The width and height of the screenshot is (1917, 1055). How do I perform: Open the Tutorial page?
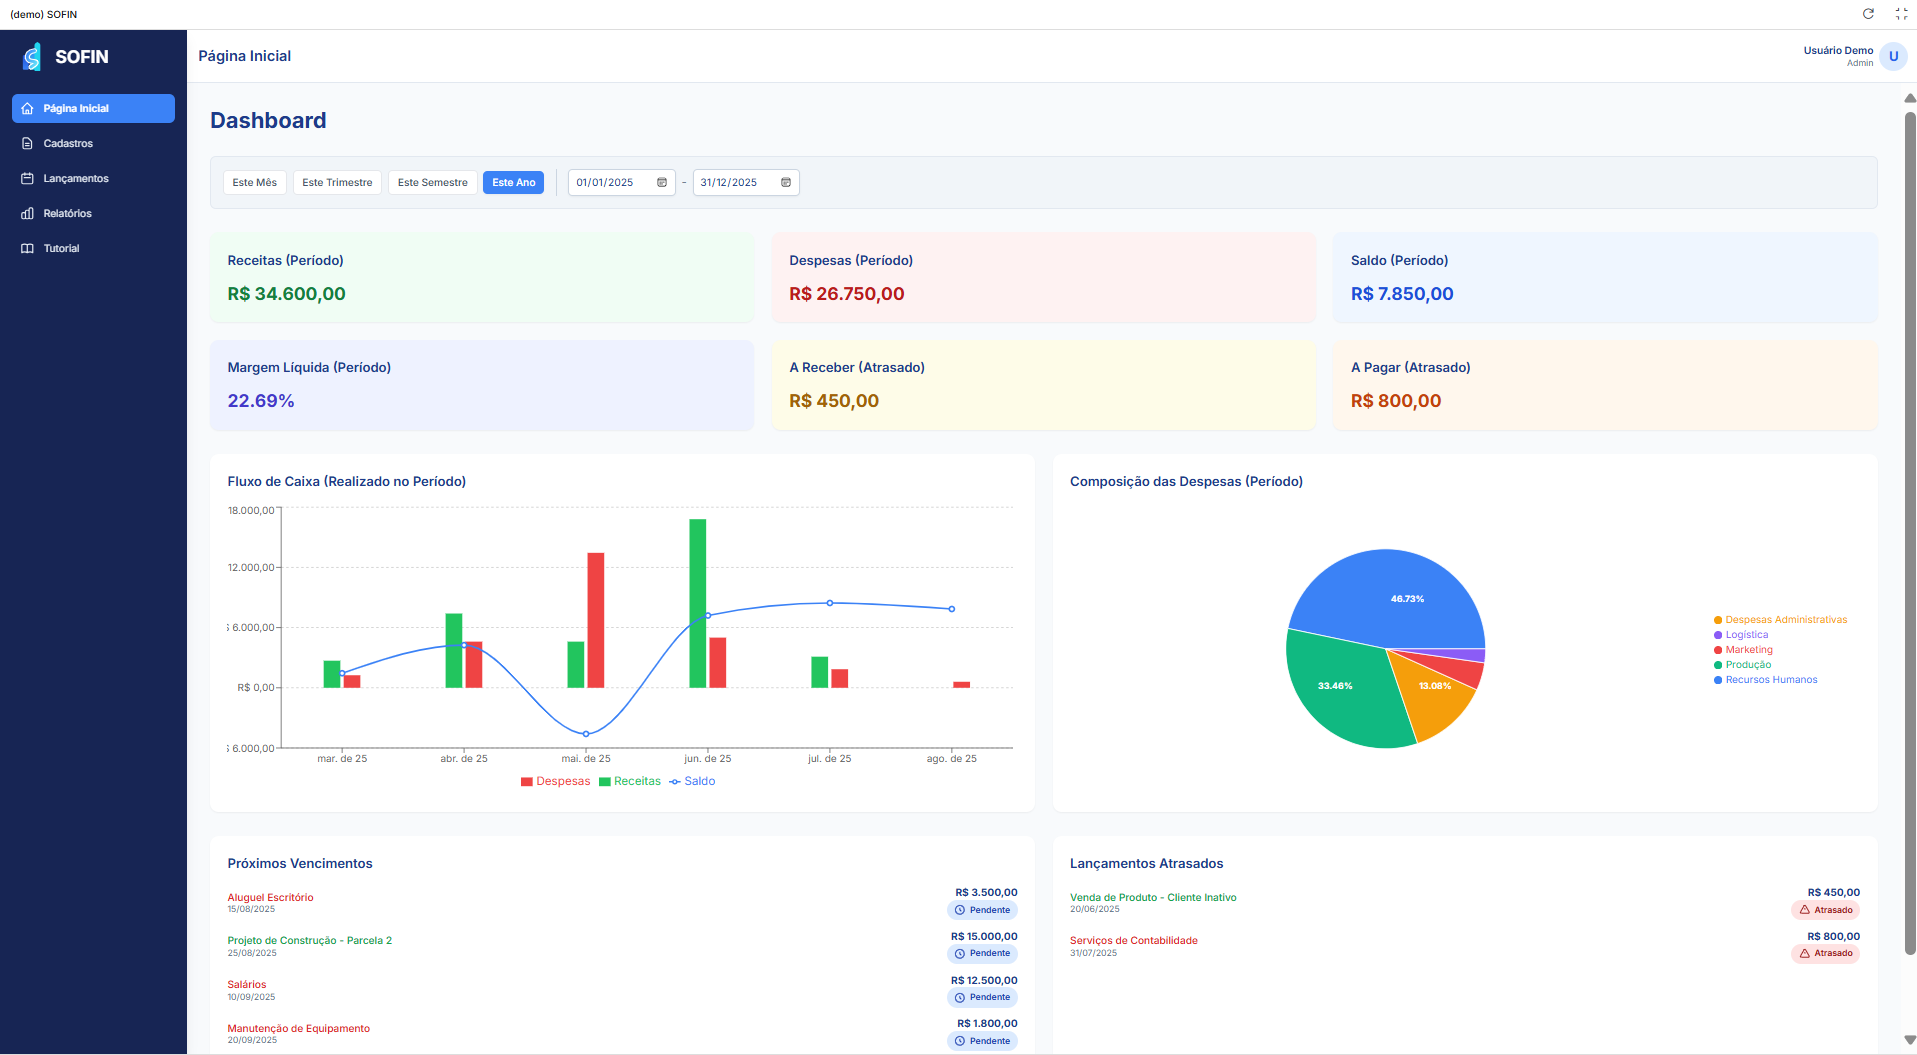pyautogui.click(x=93, y=249)
